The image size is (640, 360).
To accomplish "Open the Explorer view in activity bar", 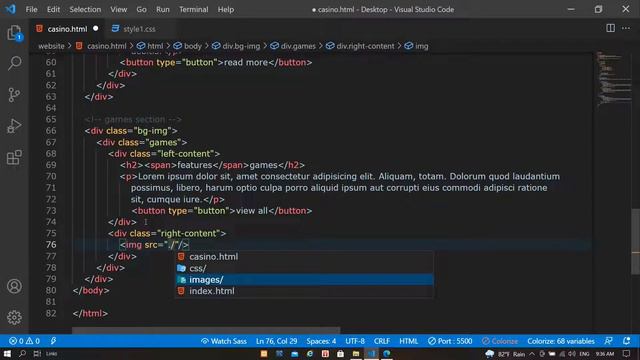I will 14,33.
